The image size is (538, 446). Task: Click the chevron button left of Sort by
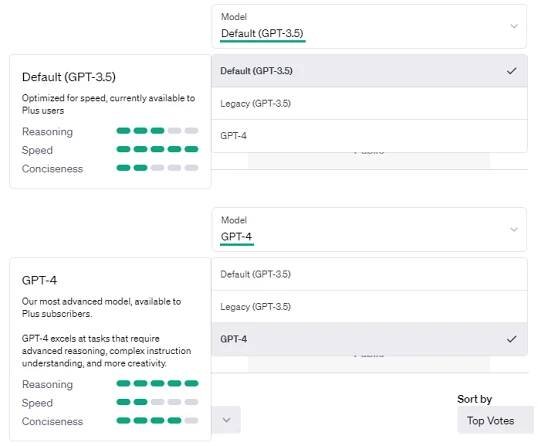(226, 420)
